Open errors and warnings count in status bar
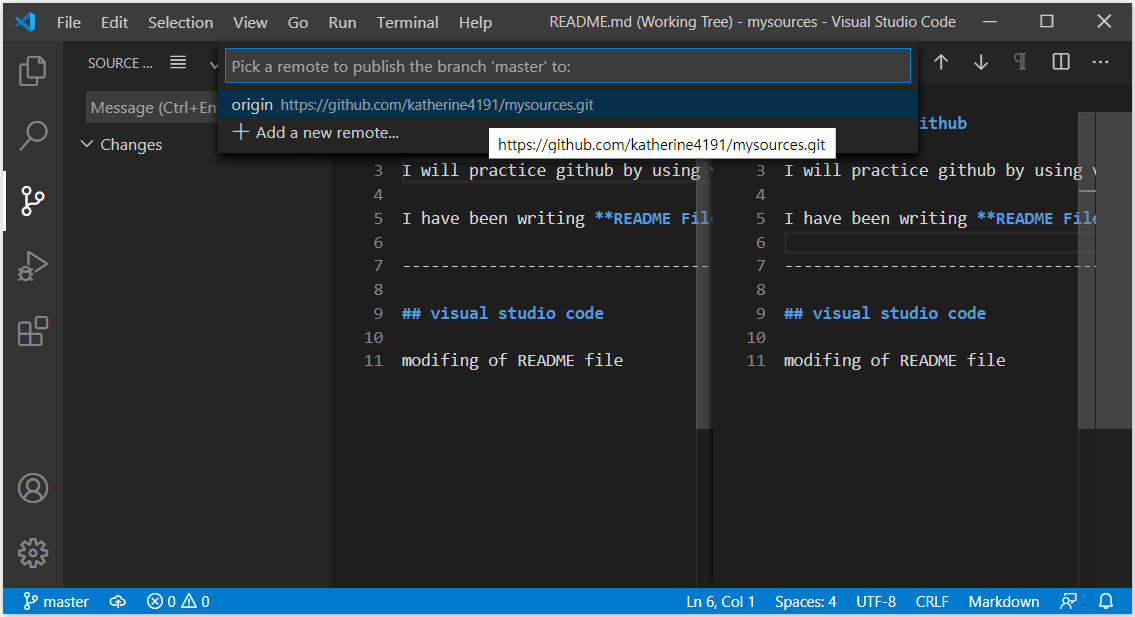This screenshot has width=1135, height=617. click(x=178, y=602)
